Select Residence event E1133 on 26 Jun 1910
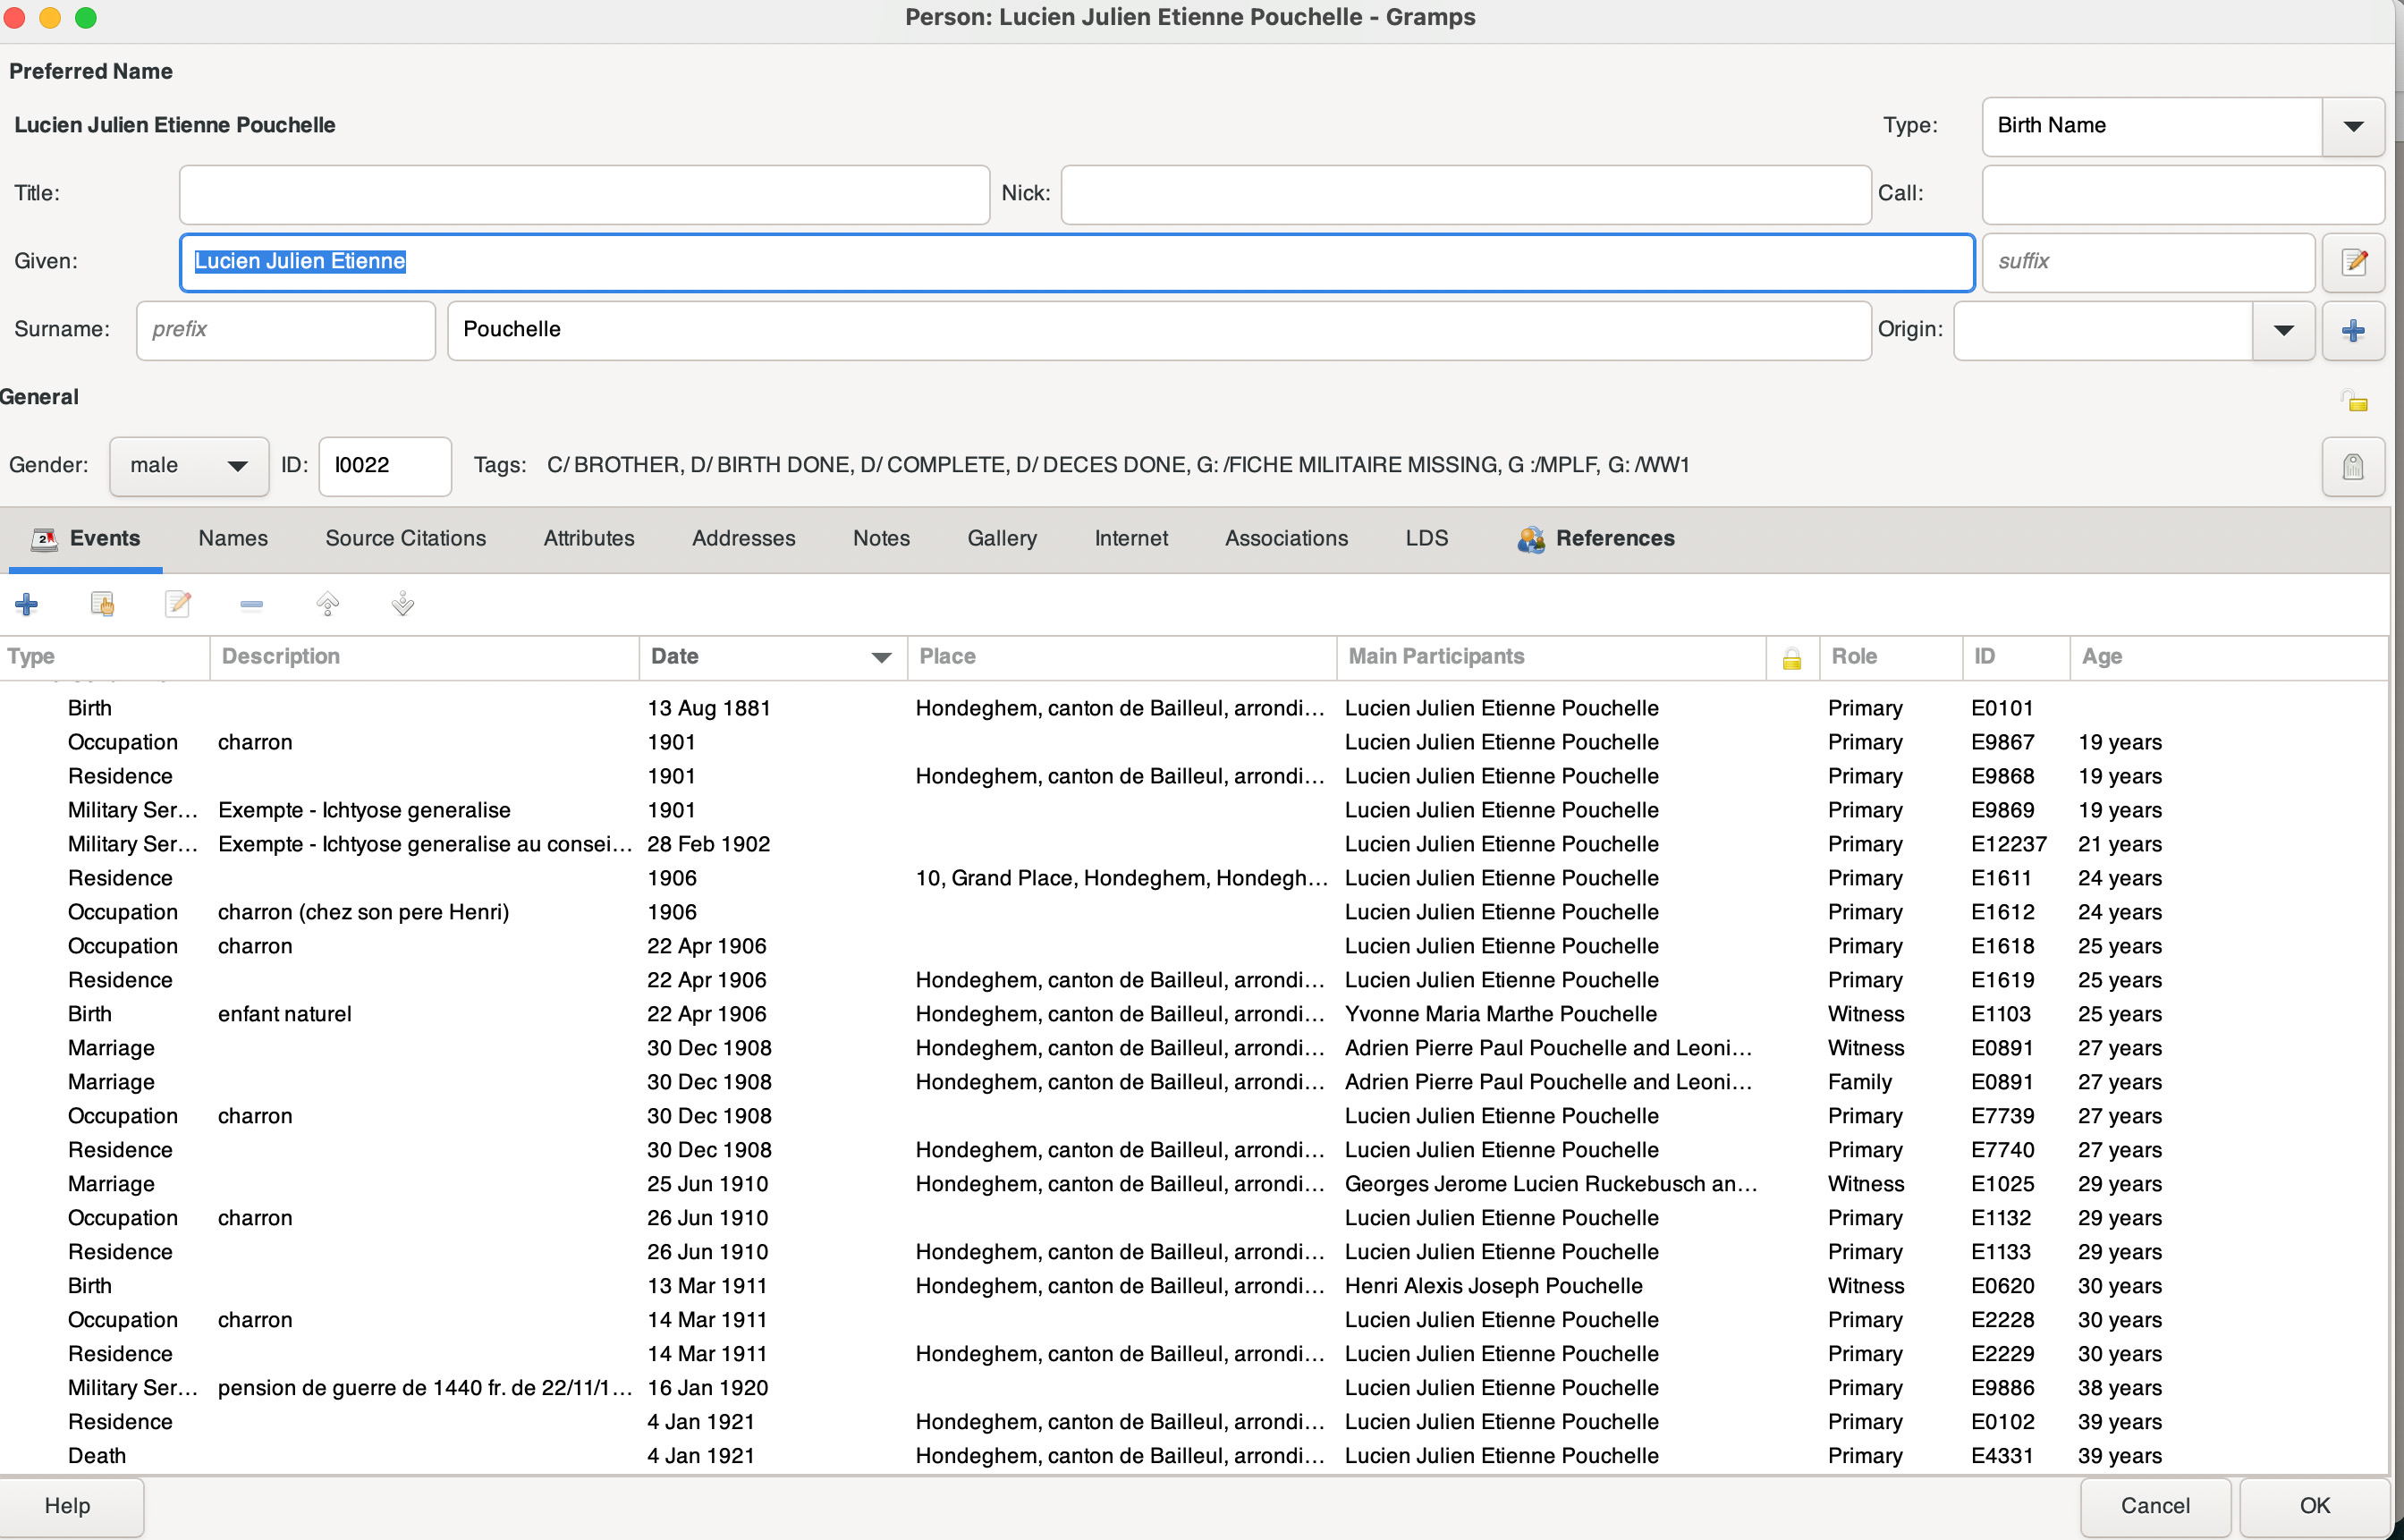 coord(1194,1253)
